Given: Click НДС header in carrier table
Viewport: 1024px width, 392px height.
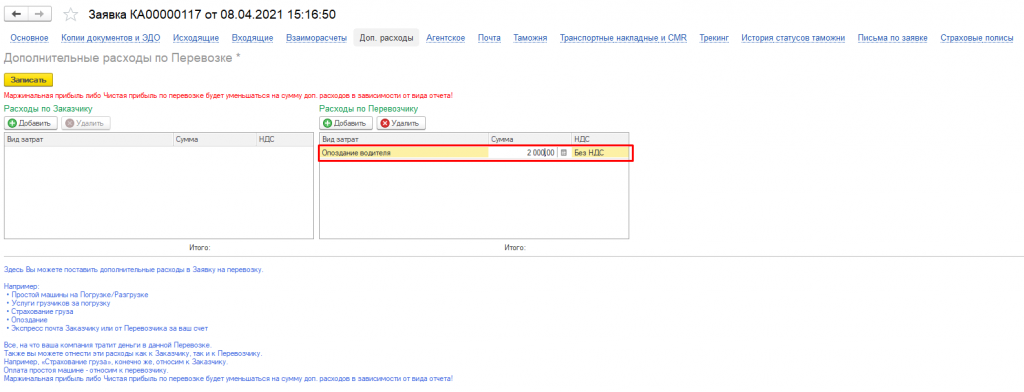Looking at the screenshot, I should coord(600,139).
